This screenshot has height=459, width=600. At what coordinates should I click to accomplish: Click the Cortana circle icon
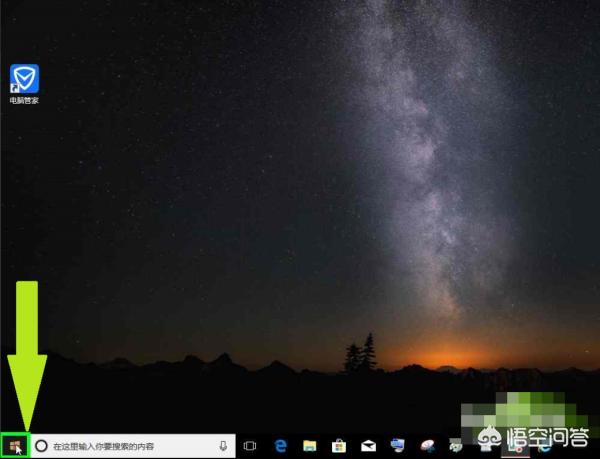41,446
